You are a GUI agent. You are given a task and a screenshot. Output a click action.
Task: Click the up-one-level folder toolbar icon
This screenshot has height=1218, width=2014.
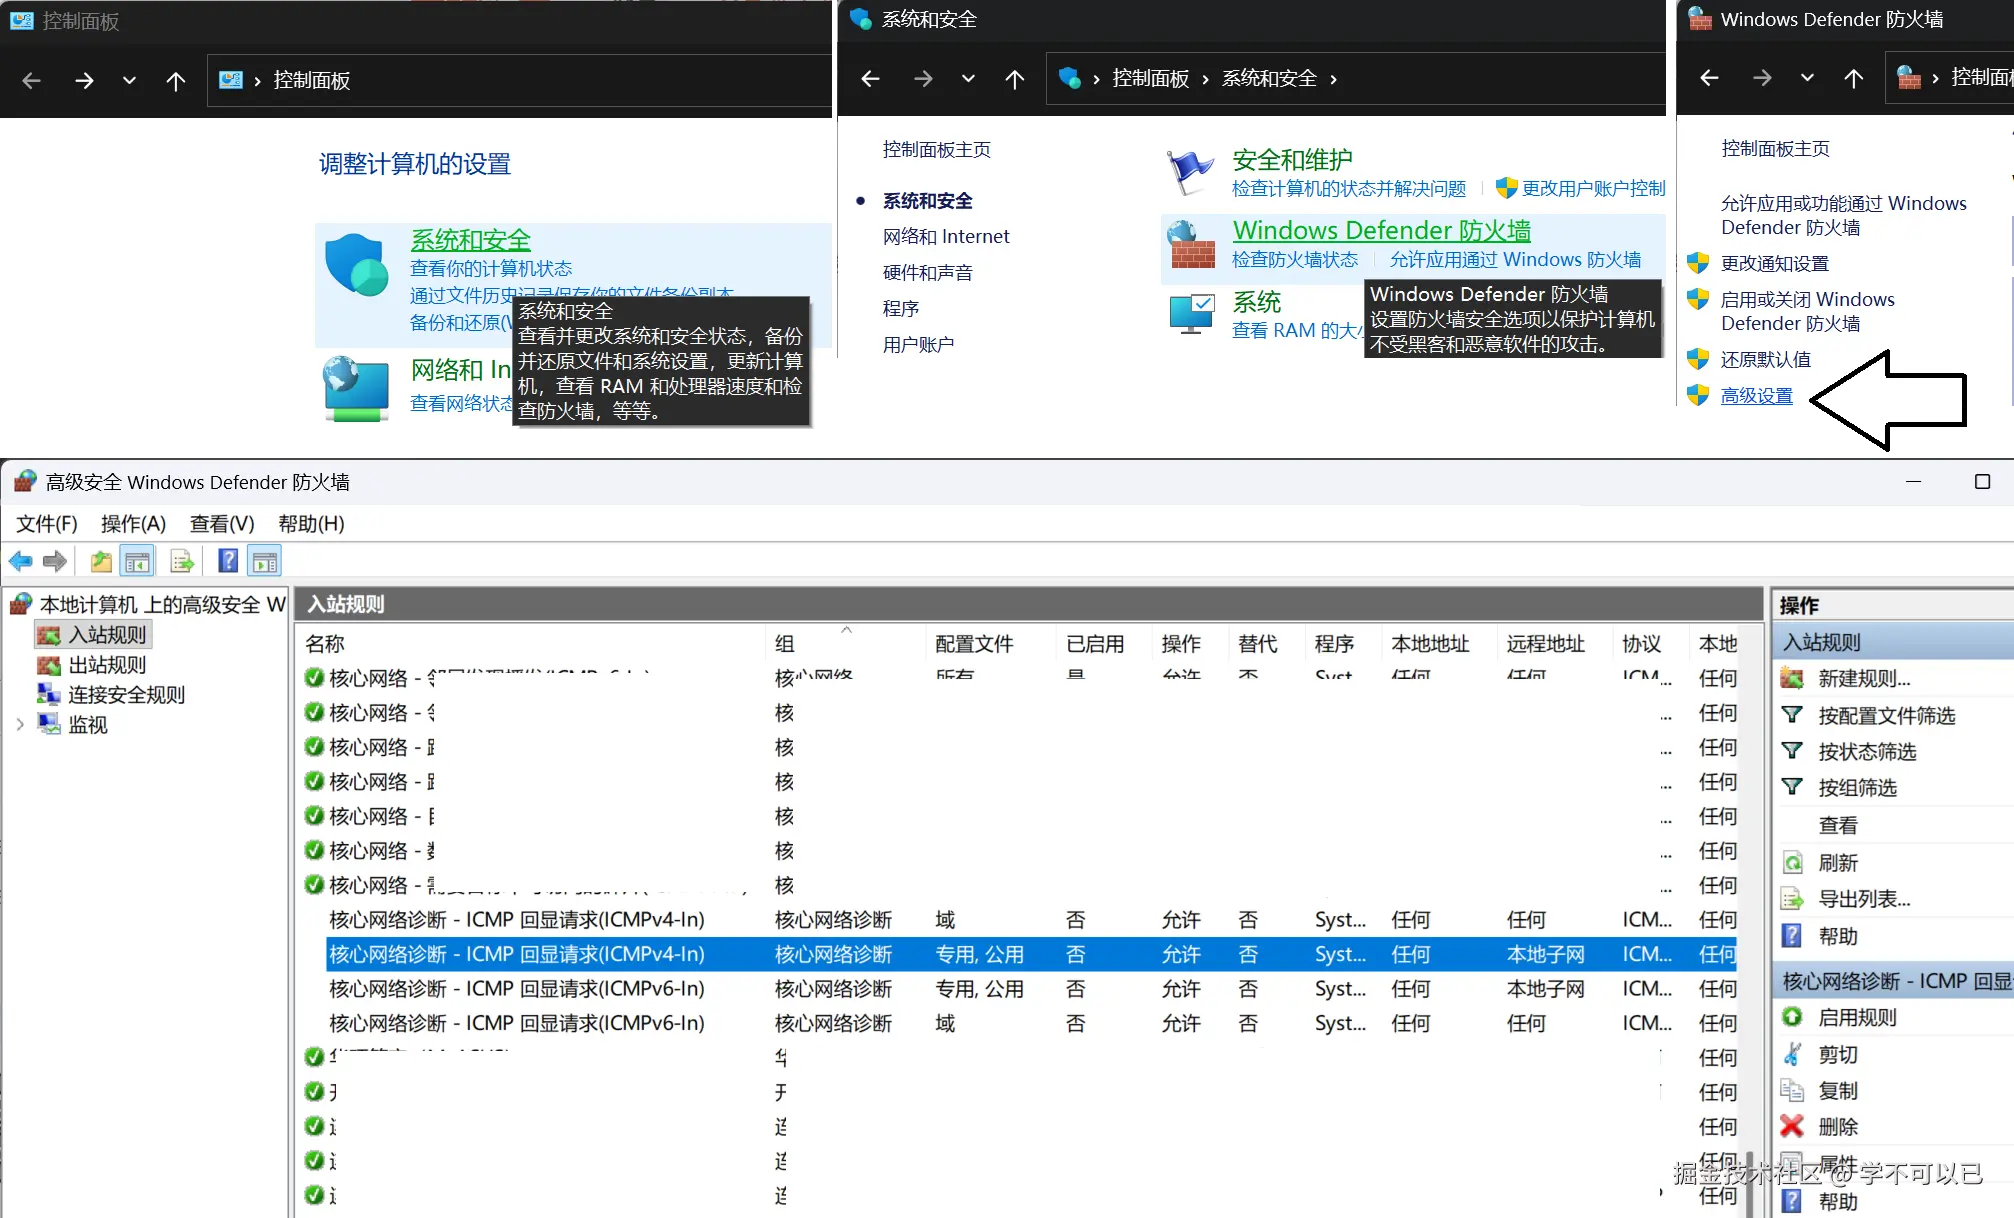tap(100, 561)
